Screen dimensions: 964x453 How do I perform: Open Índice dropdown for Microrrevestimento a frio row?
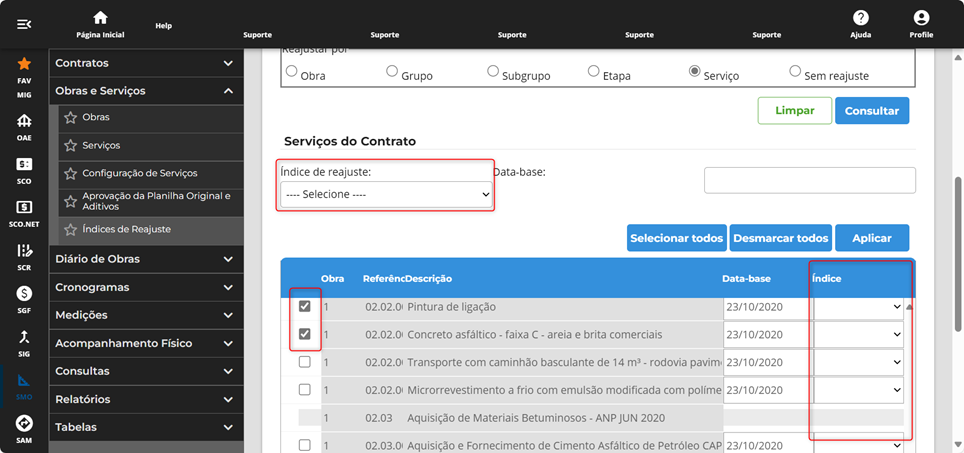coord(858,390)
